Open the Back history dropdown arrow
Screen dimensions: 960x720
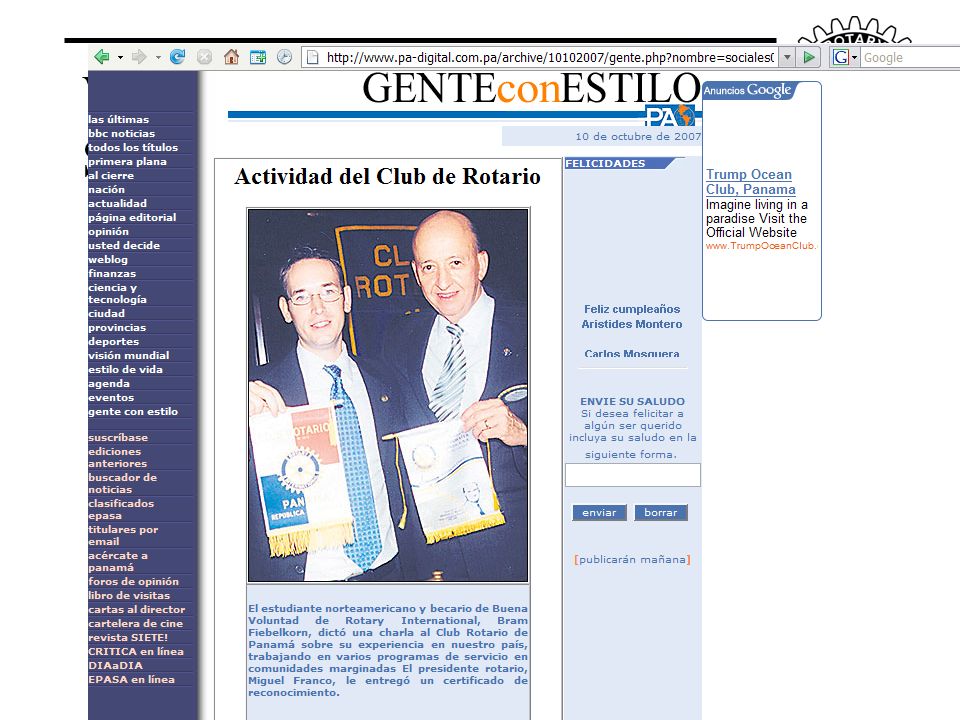pyautogui.click(x=120, y=58)
